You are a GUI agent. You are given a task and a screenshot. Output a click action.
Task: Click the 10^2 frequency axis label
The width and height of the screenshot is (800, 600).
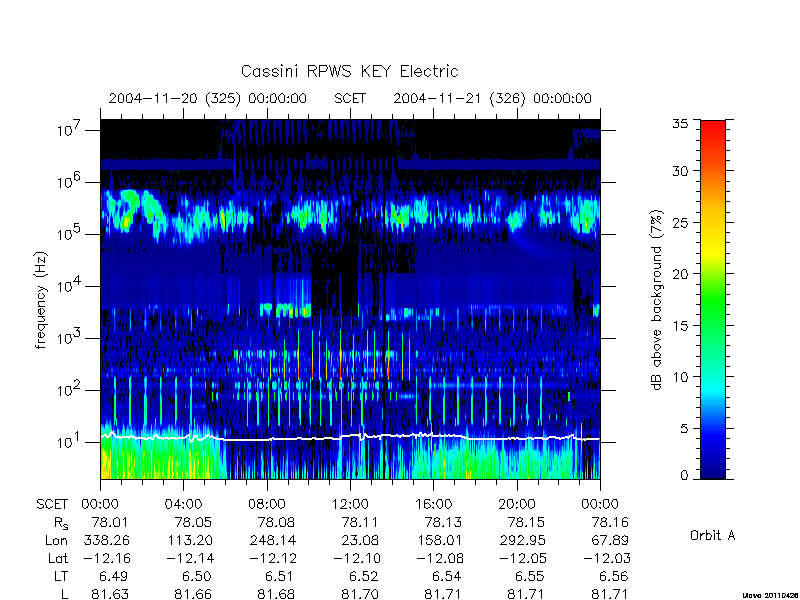[70, 389]
